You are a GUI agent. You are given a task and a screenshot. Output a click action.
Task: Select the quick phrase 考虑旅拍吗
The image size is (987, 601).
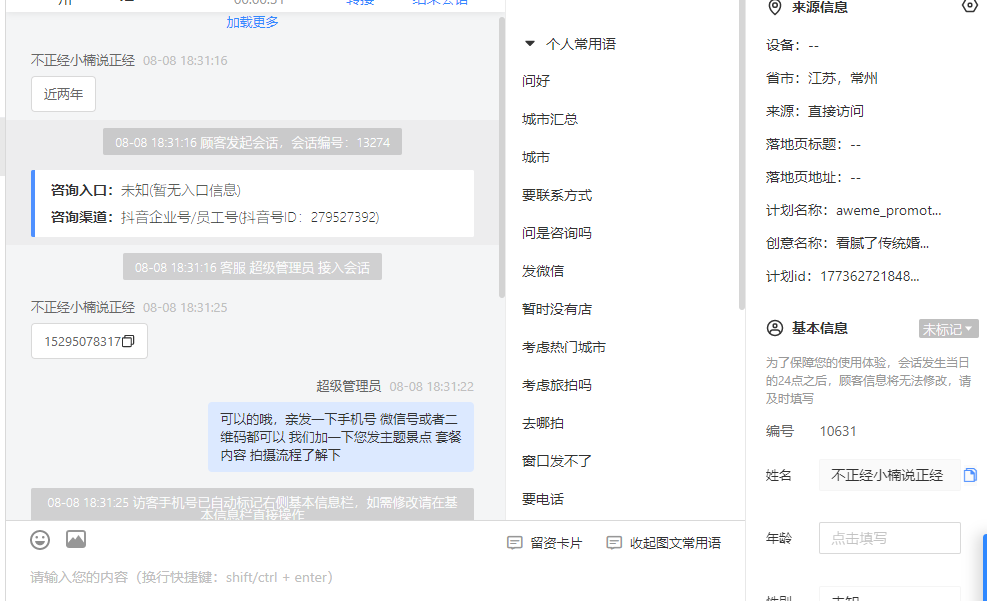tap(557, 385)
